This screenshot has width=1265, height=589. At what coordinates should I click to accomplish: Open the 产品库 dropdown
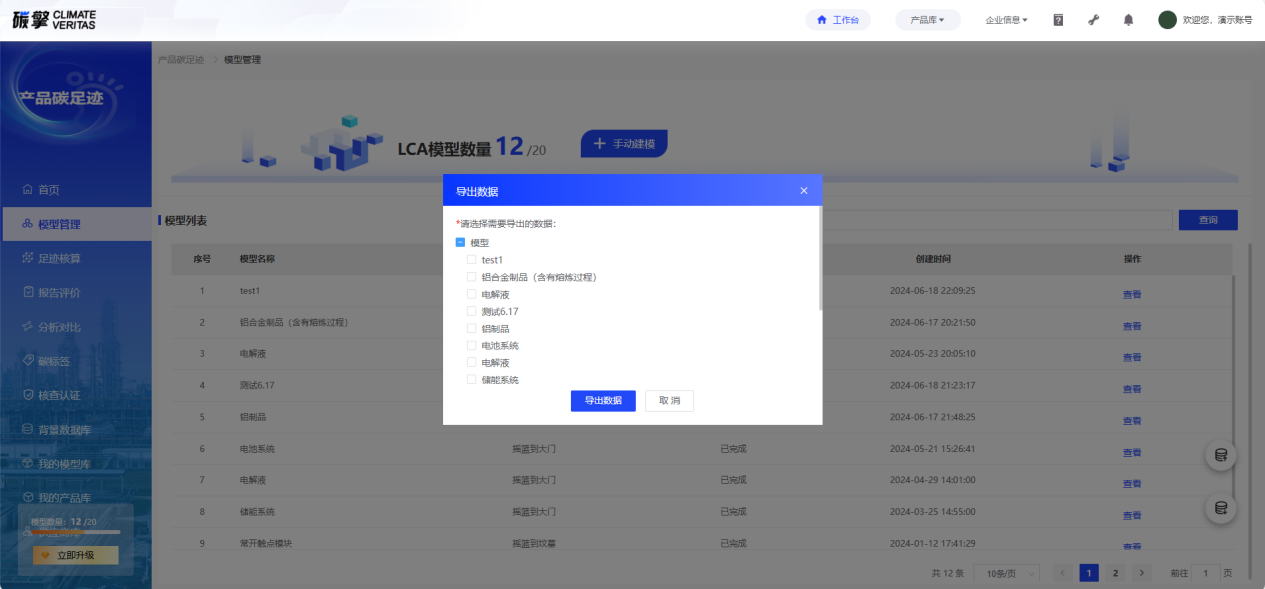927,20
